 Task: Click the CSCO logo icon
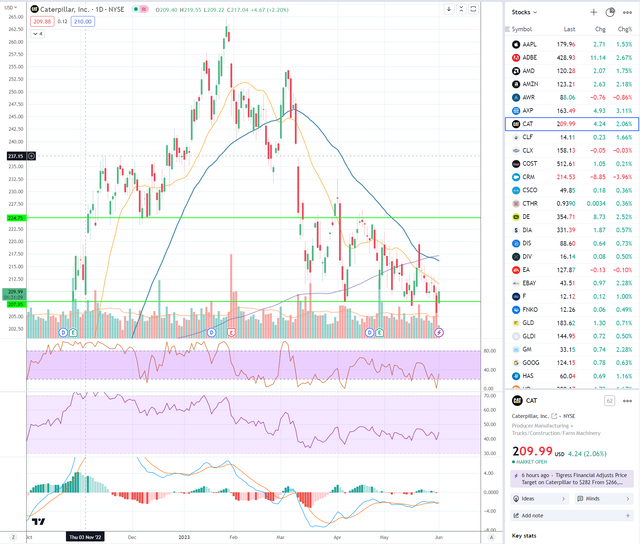click(516, 190)
